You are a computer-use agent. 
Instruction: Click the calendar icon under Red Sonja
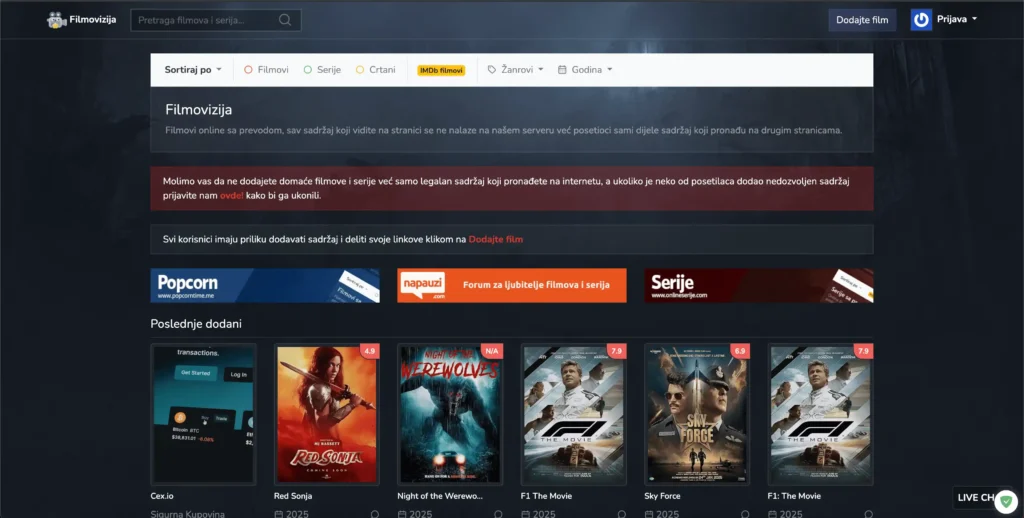[x=279, y=514]
